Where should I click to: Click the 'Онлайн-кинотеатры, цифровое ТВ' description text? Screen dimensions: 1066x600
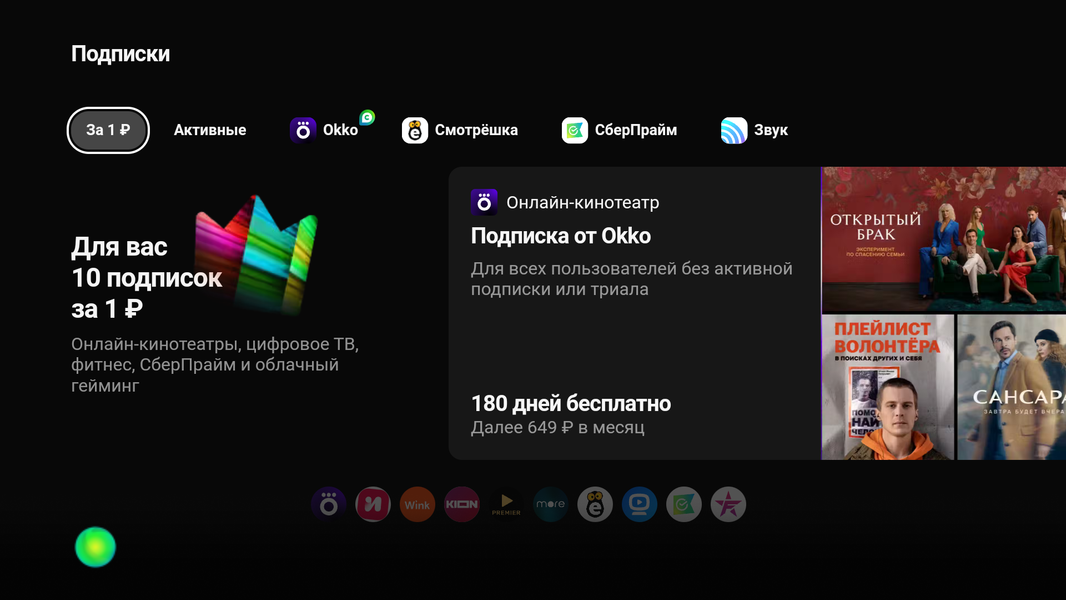(215, 365)
